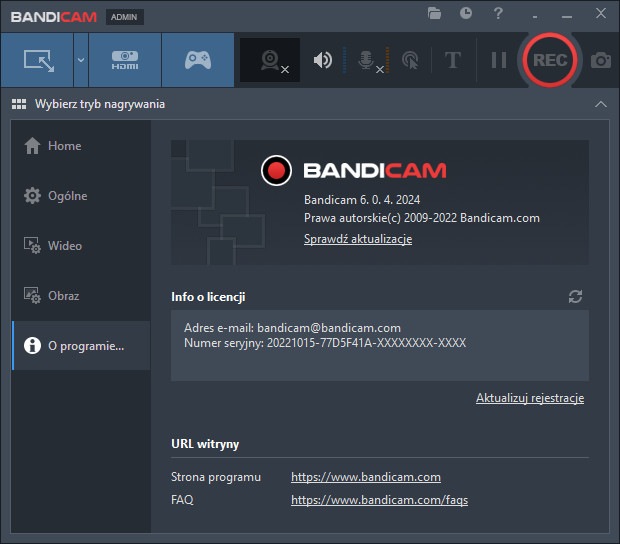Open the Home tab
Viewport: 620px width, 544px height.
pos(81,146)
